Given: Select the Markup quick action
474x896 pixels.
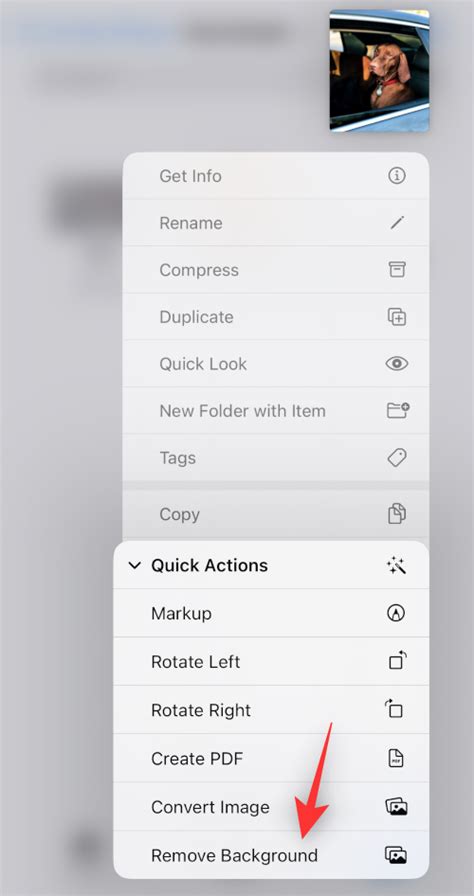Looking at the screenshot, I should tap(271, 613).
